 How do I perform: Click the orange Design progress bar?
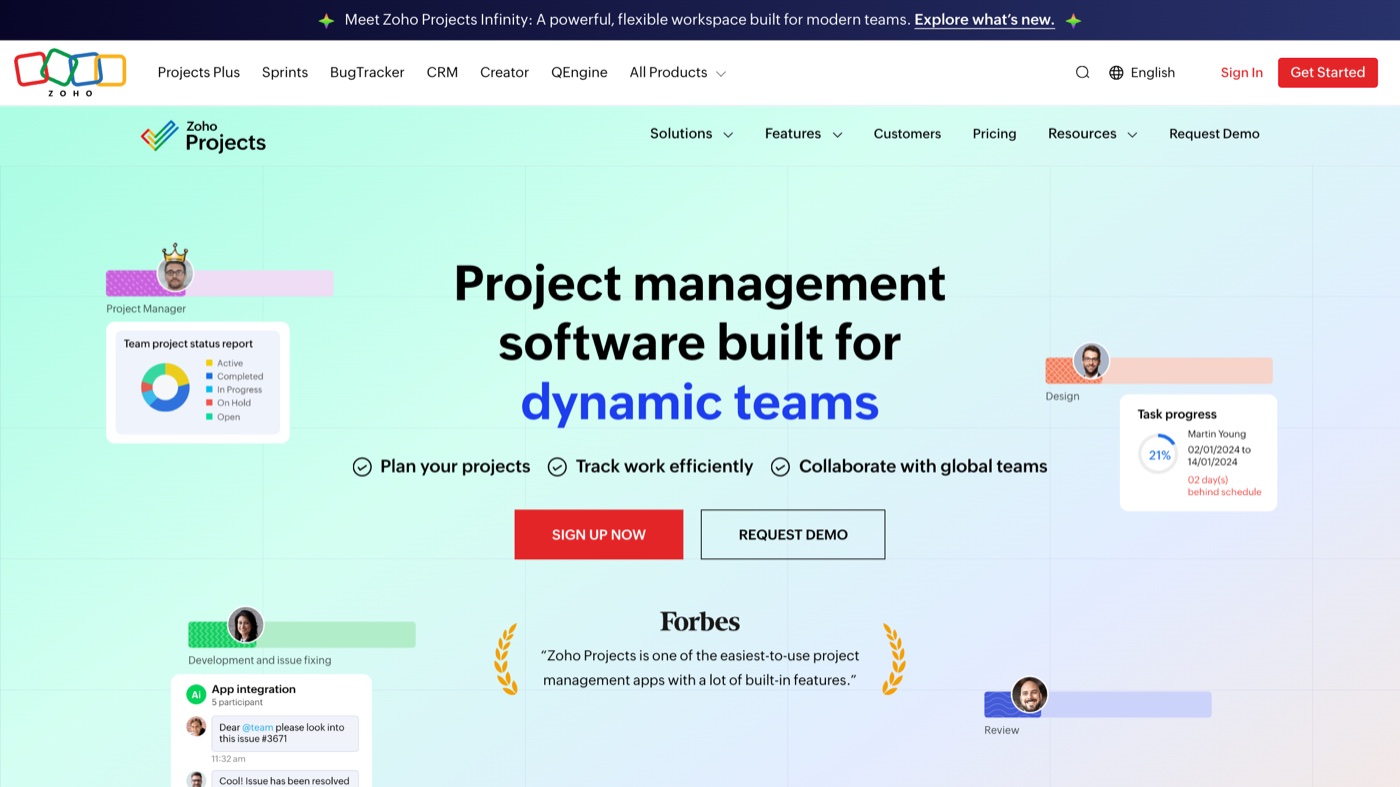click(x=1159, y=370)
